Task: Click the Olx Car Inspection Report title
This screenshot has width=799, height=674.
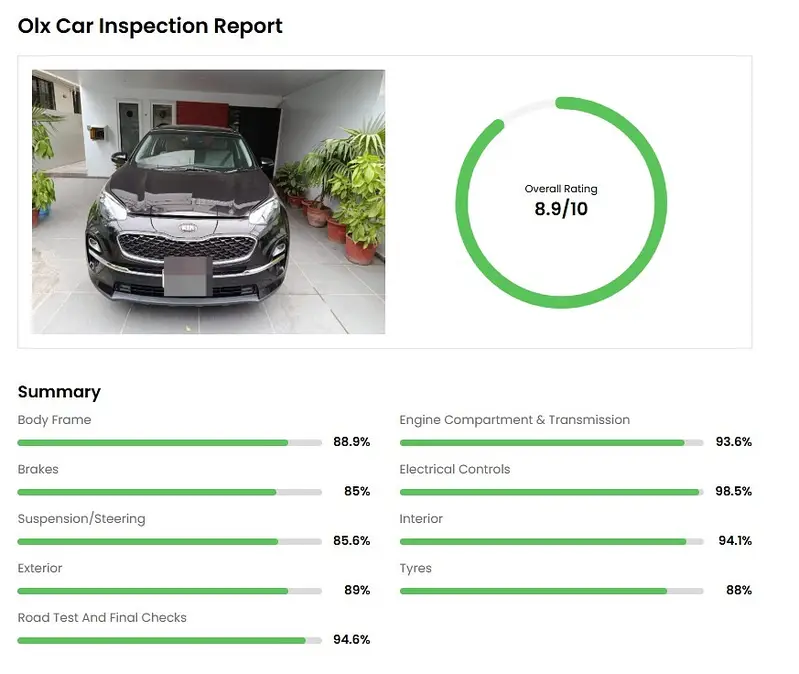Action: (x=150, y=26)
